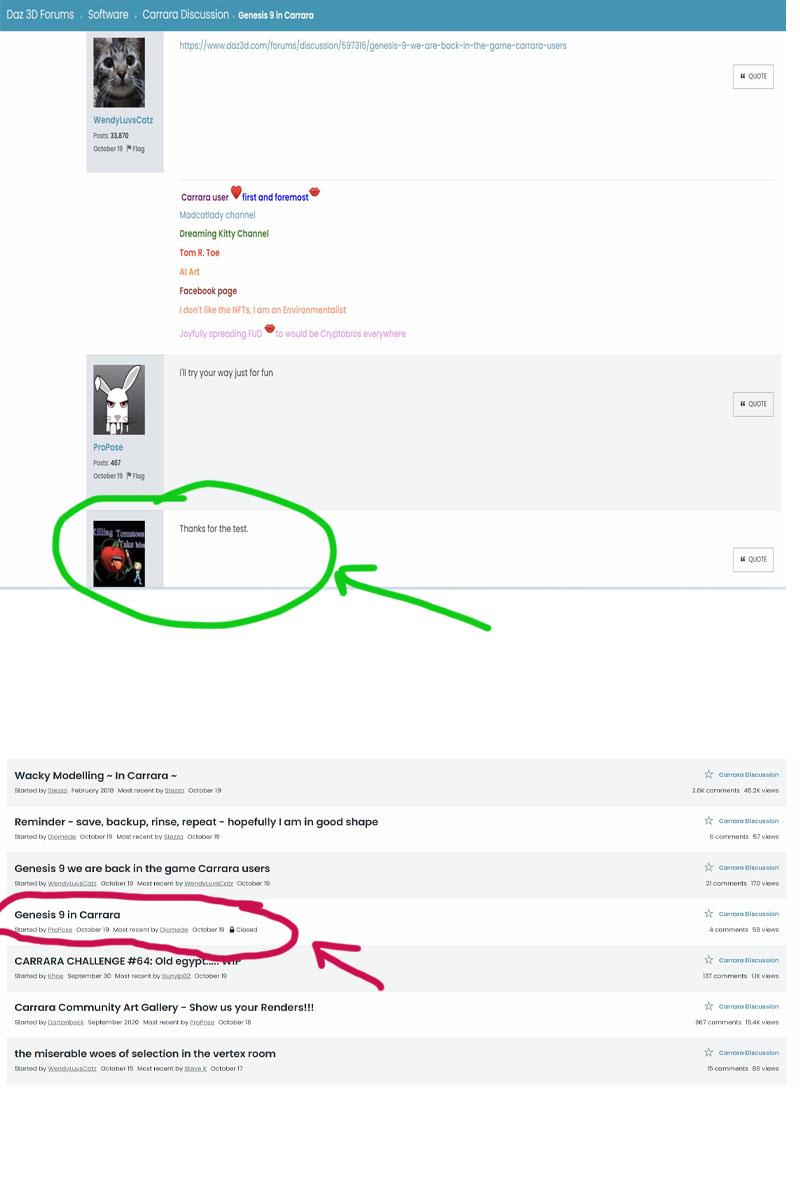Star the Genesis 9 in Carrara thread
The image size is (800, 1200).
[709, 913]
